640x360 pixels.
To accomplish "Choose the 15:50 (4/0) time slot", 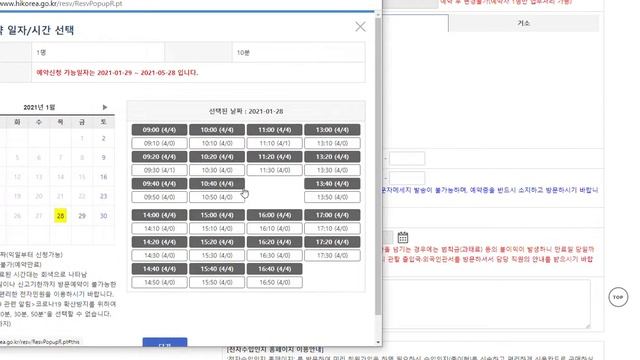I will click(x=217, y=282).
